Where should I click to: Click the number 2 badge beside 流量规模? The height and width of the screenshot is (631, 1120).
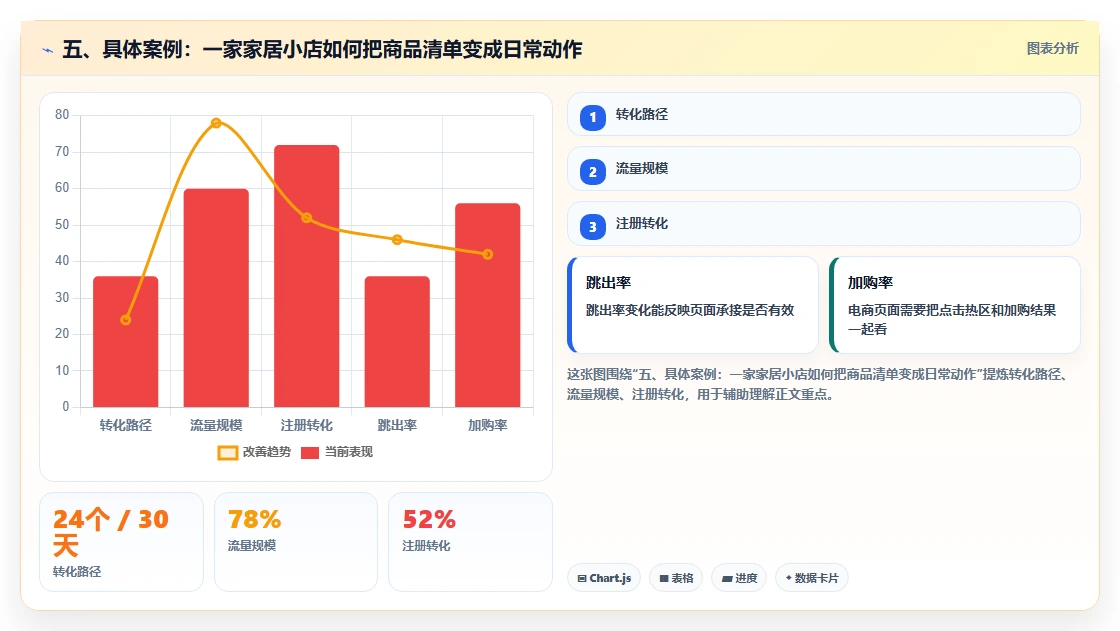pyautogui.click(x=592, y=172)
